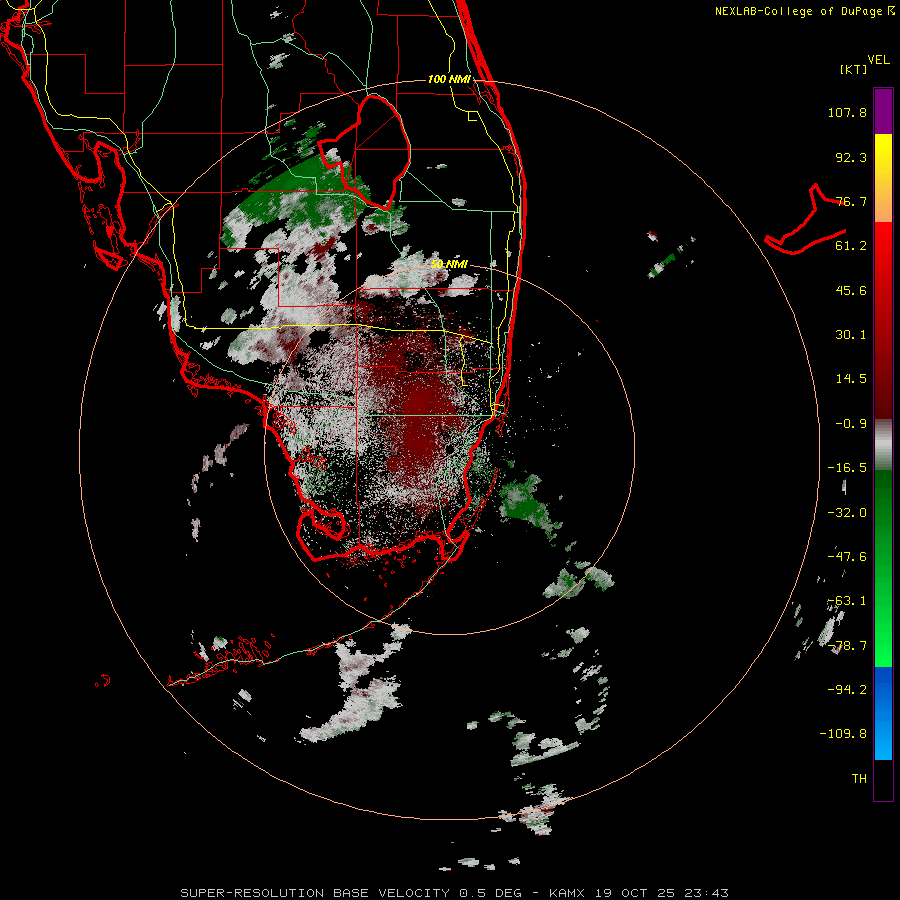This screenshot has height=900, width=900.
Task: Click the VEL legend title
Action: coord(878,60)
